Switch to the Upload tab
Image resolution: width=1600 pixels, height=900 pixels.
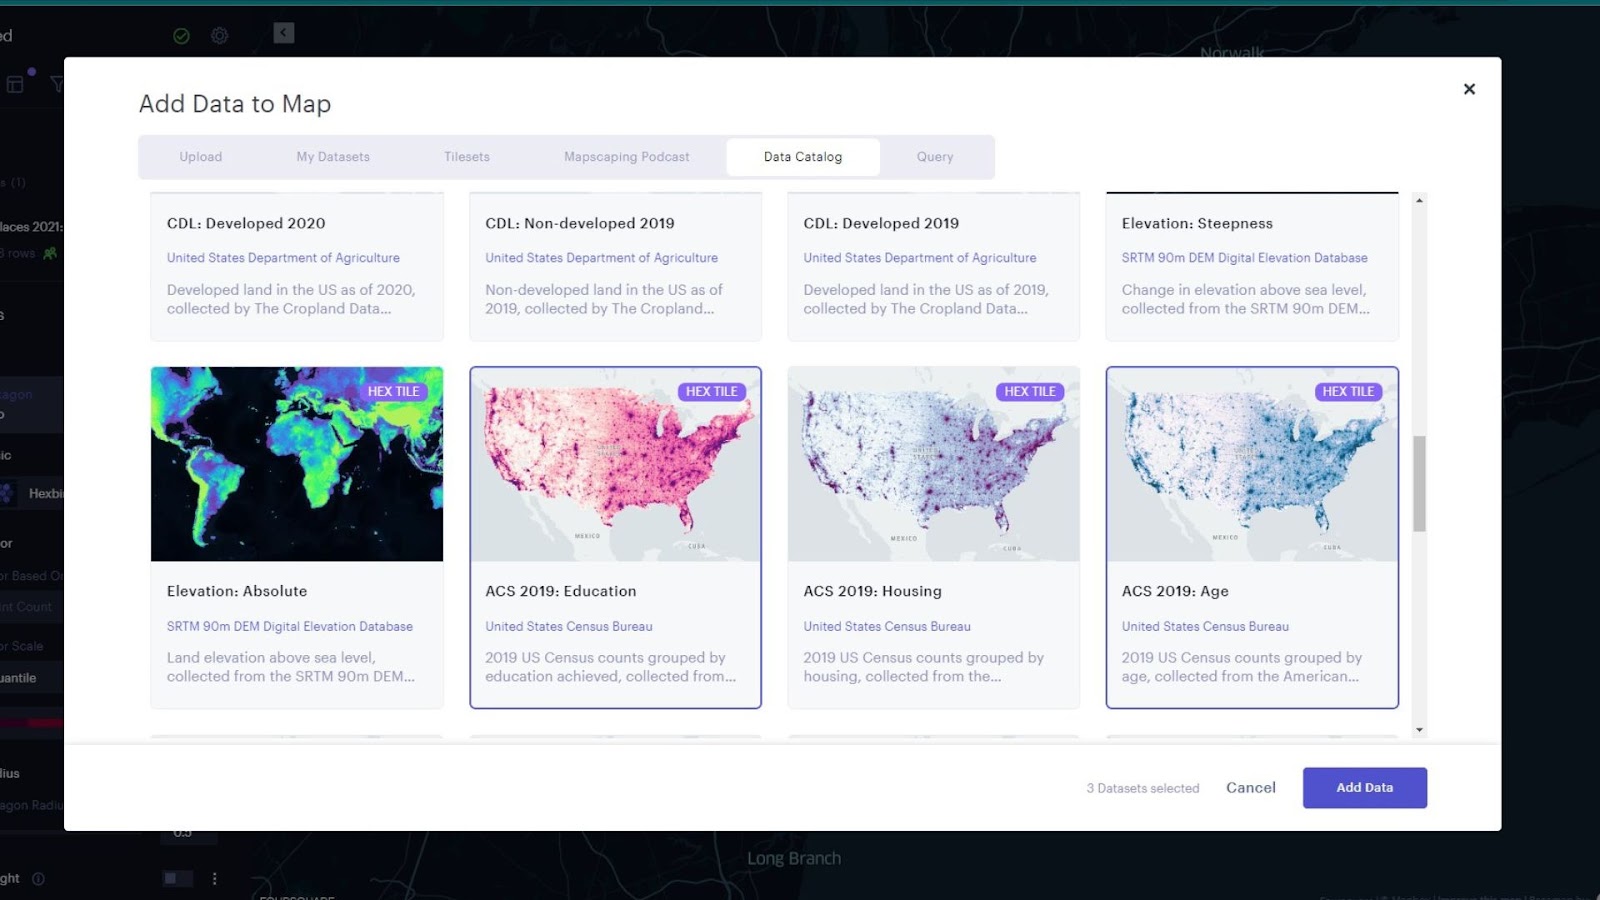point(201,157)
